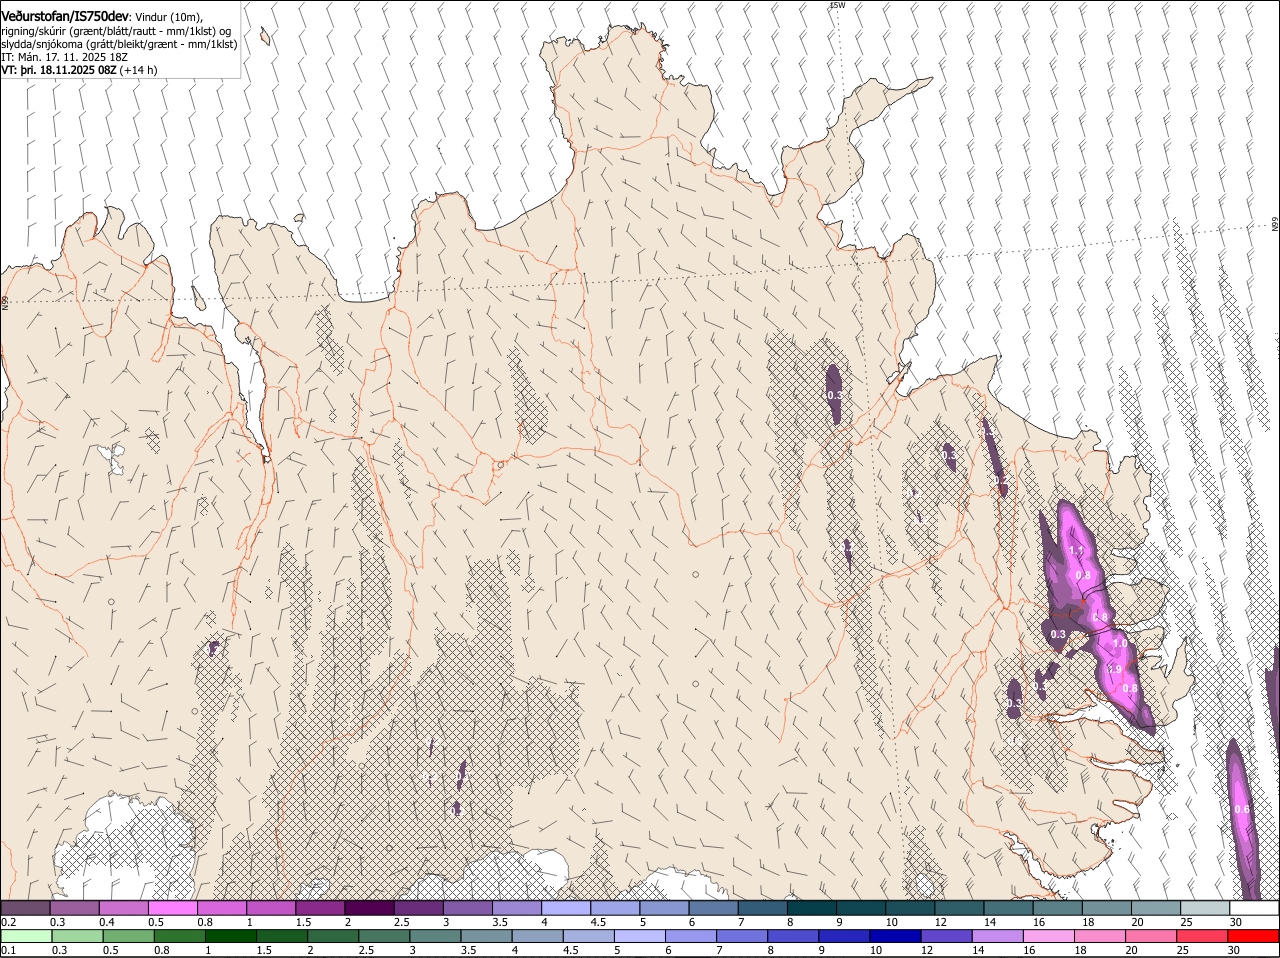Pick the light pink 16–18 swatch in lower legend
The height and width of the screenshot is (958, 1280).
(1049, 937)
